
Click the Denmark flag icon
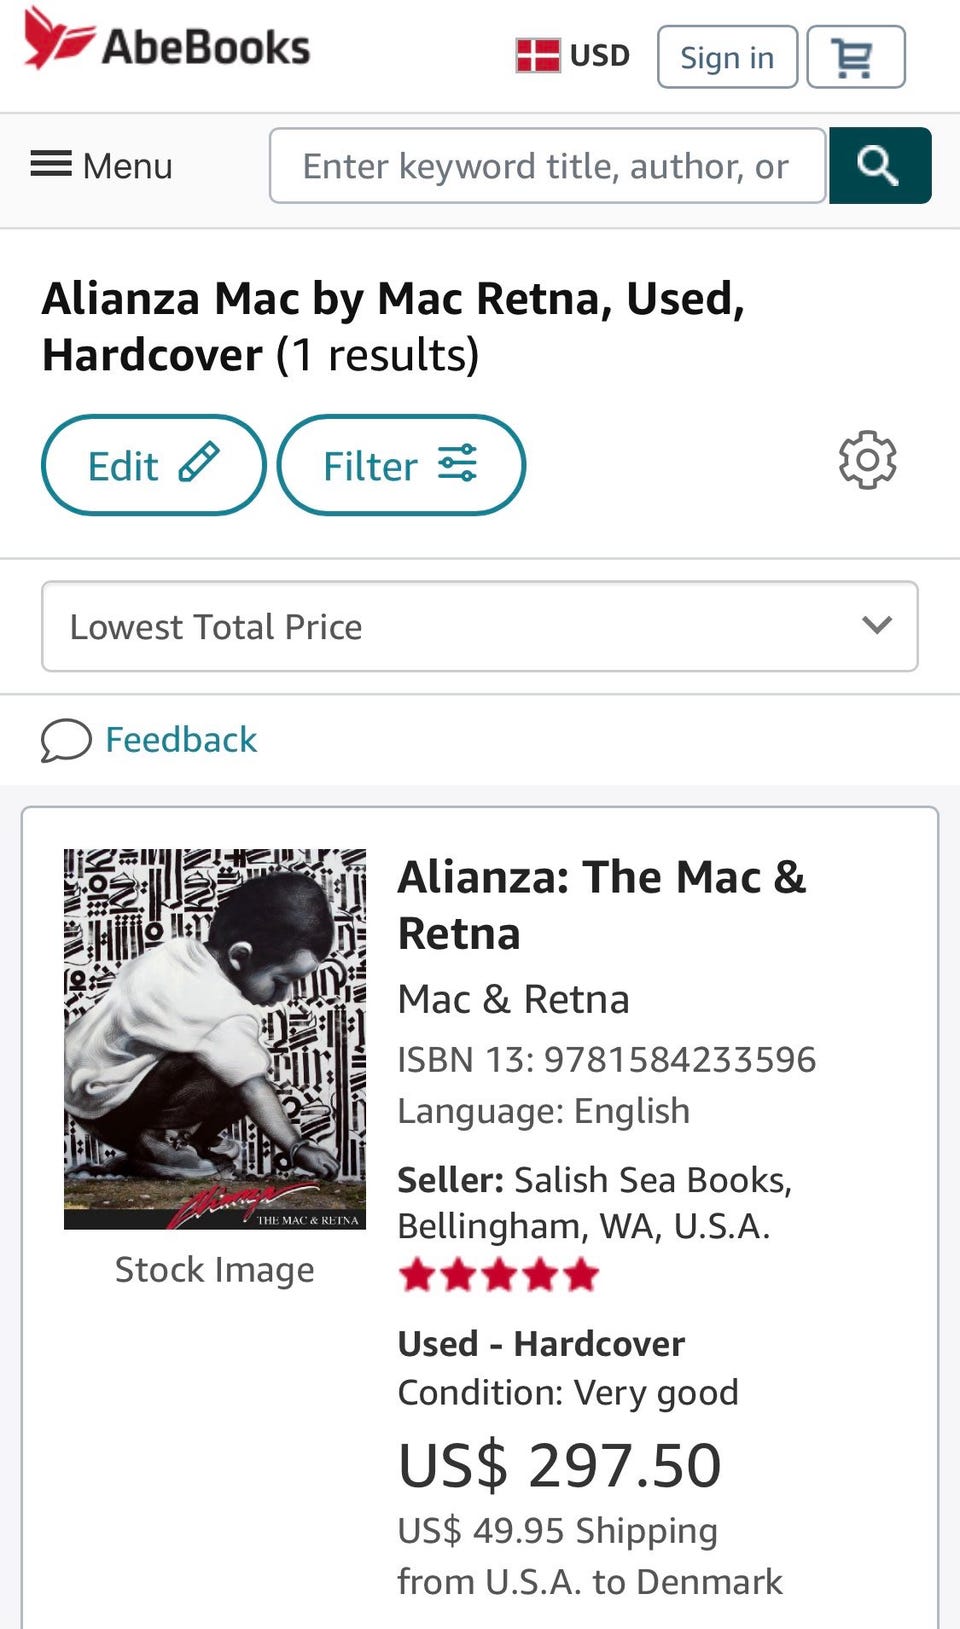pos(538,55)
